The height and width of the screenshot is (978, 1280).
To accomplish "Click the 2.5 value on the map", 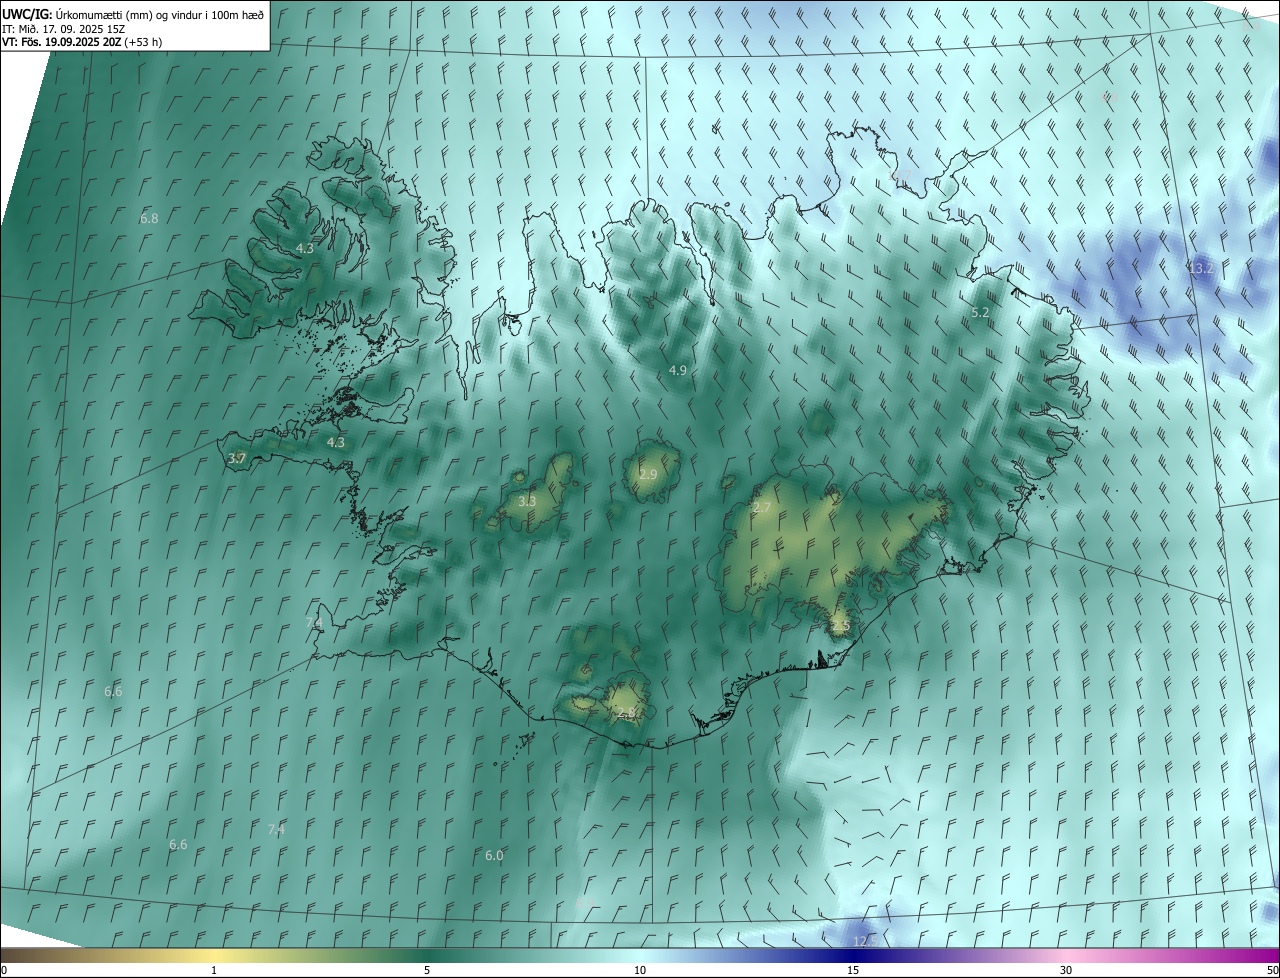I will [840, 626].
